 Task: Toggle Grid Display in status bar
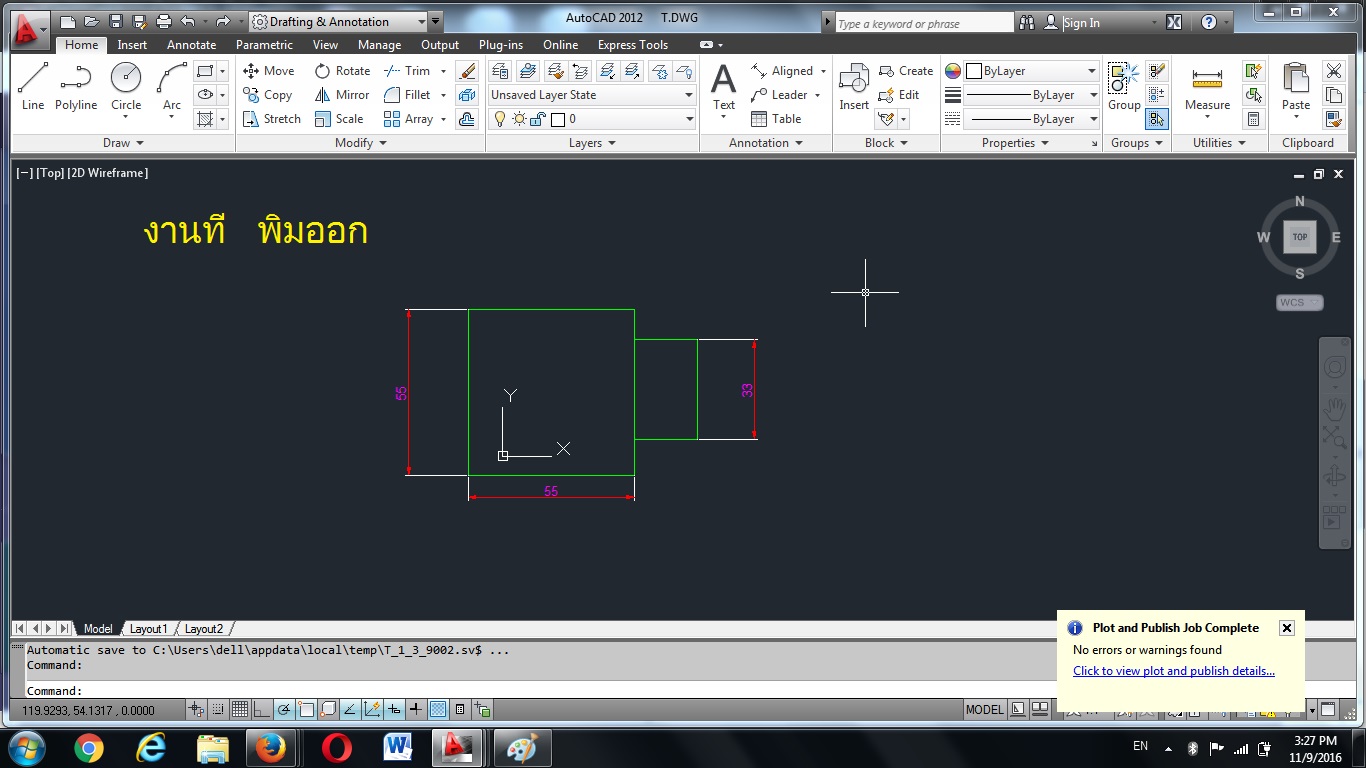click(x=240, y=710)
